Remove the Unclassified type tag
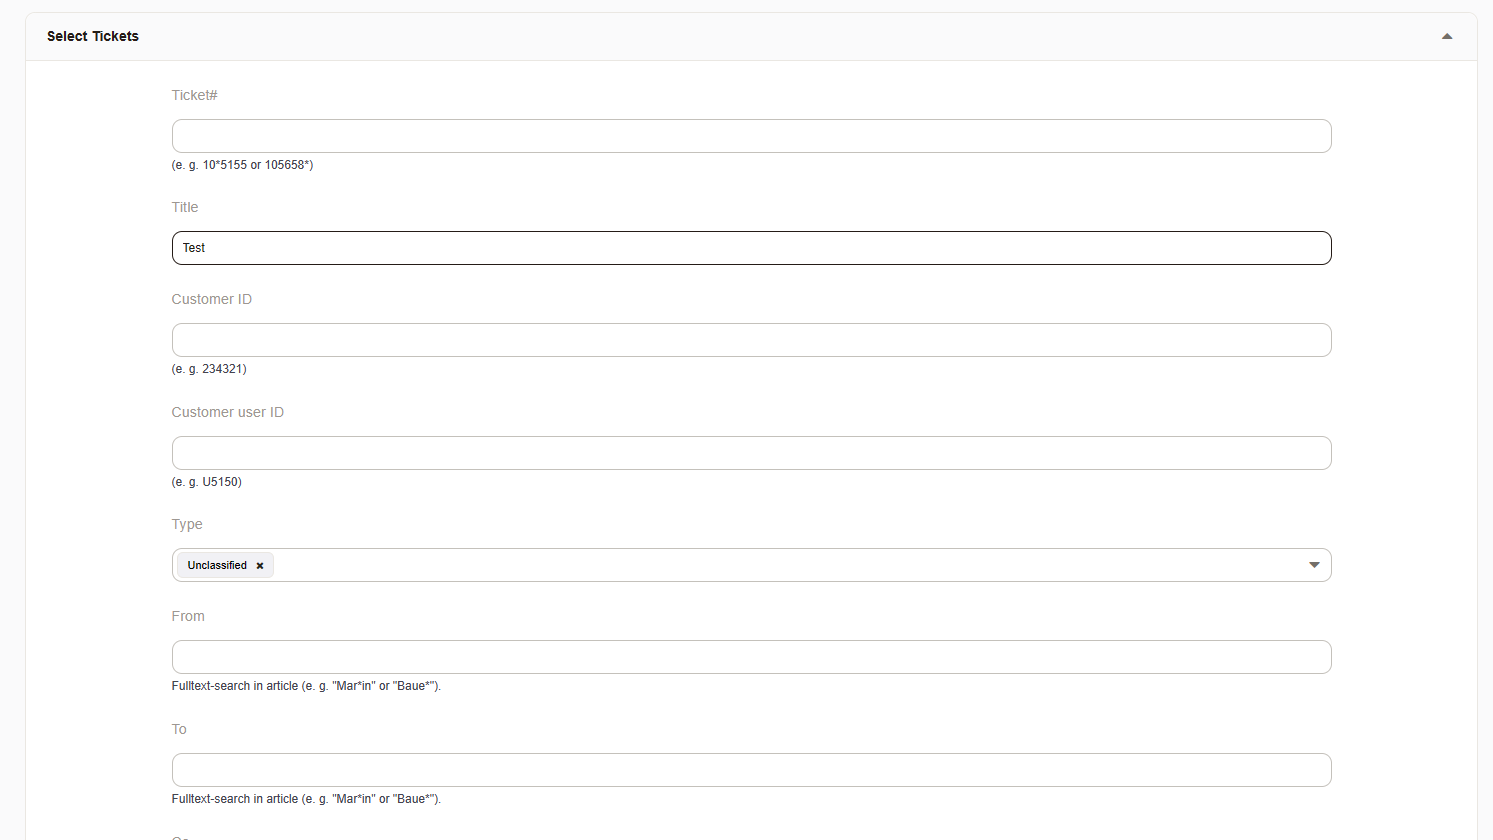Screen dimensions: 1493x840 tap(260, 566)
